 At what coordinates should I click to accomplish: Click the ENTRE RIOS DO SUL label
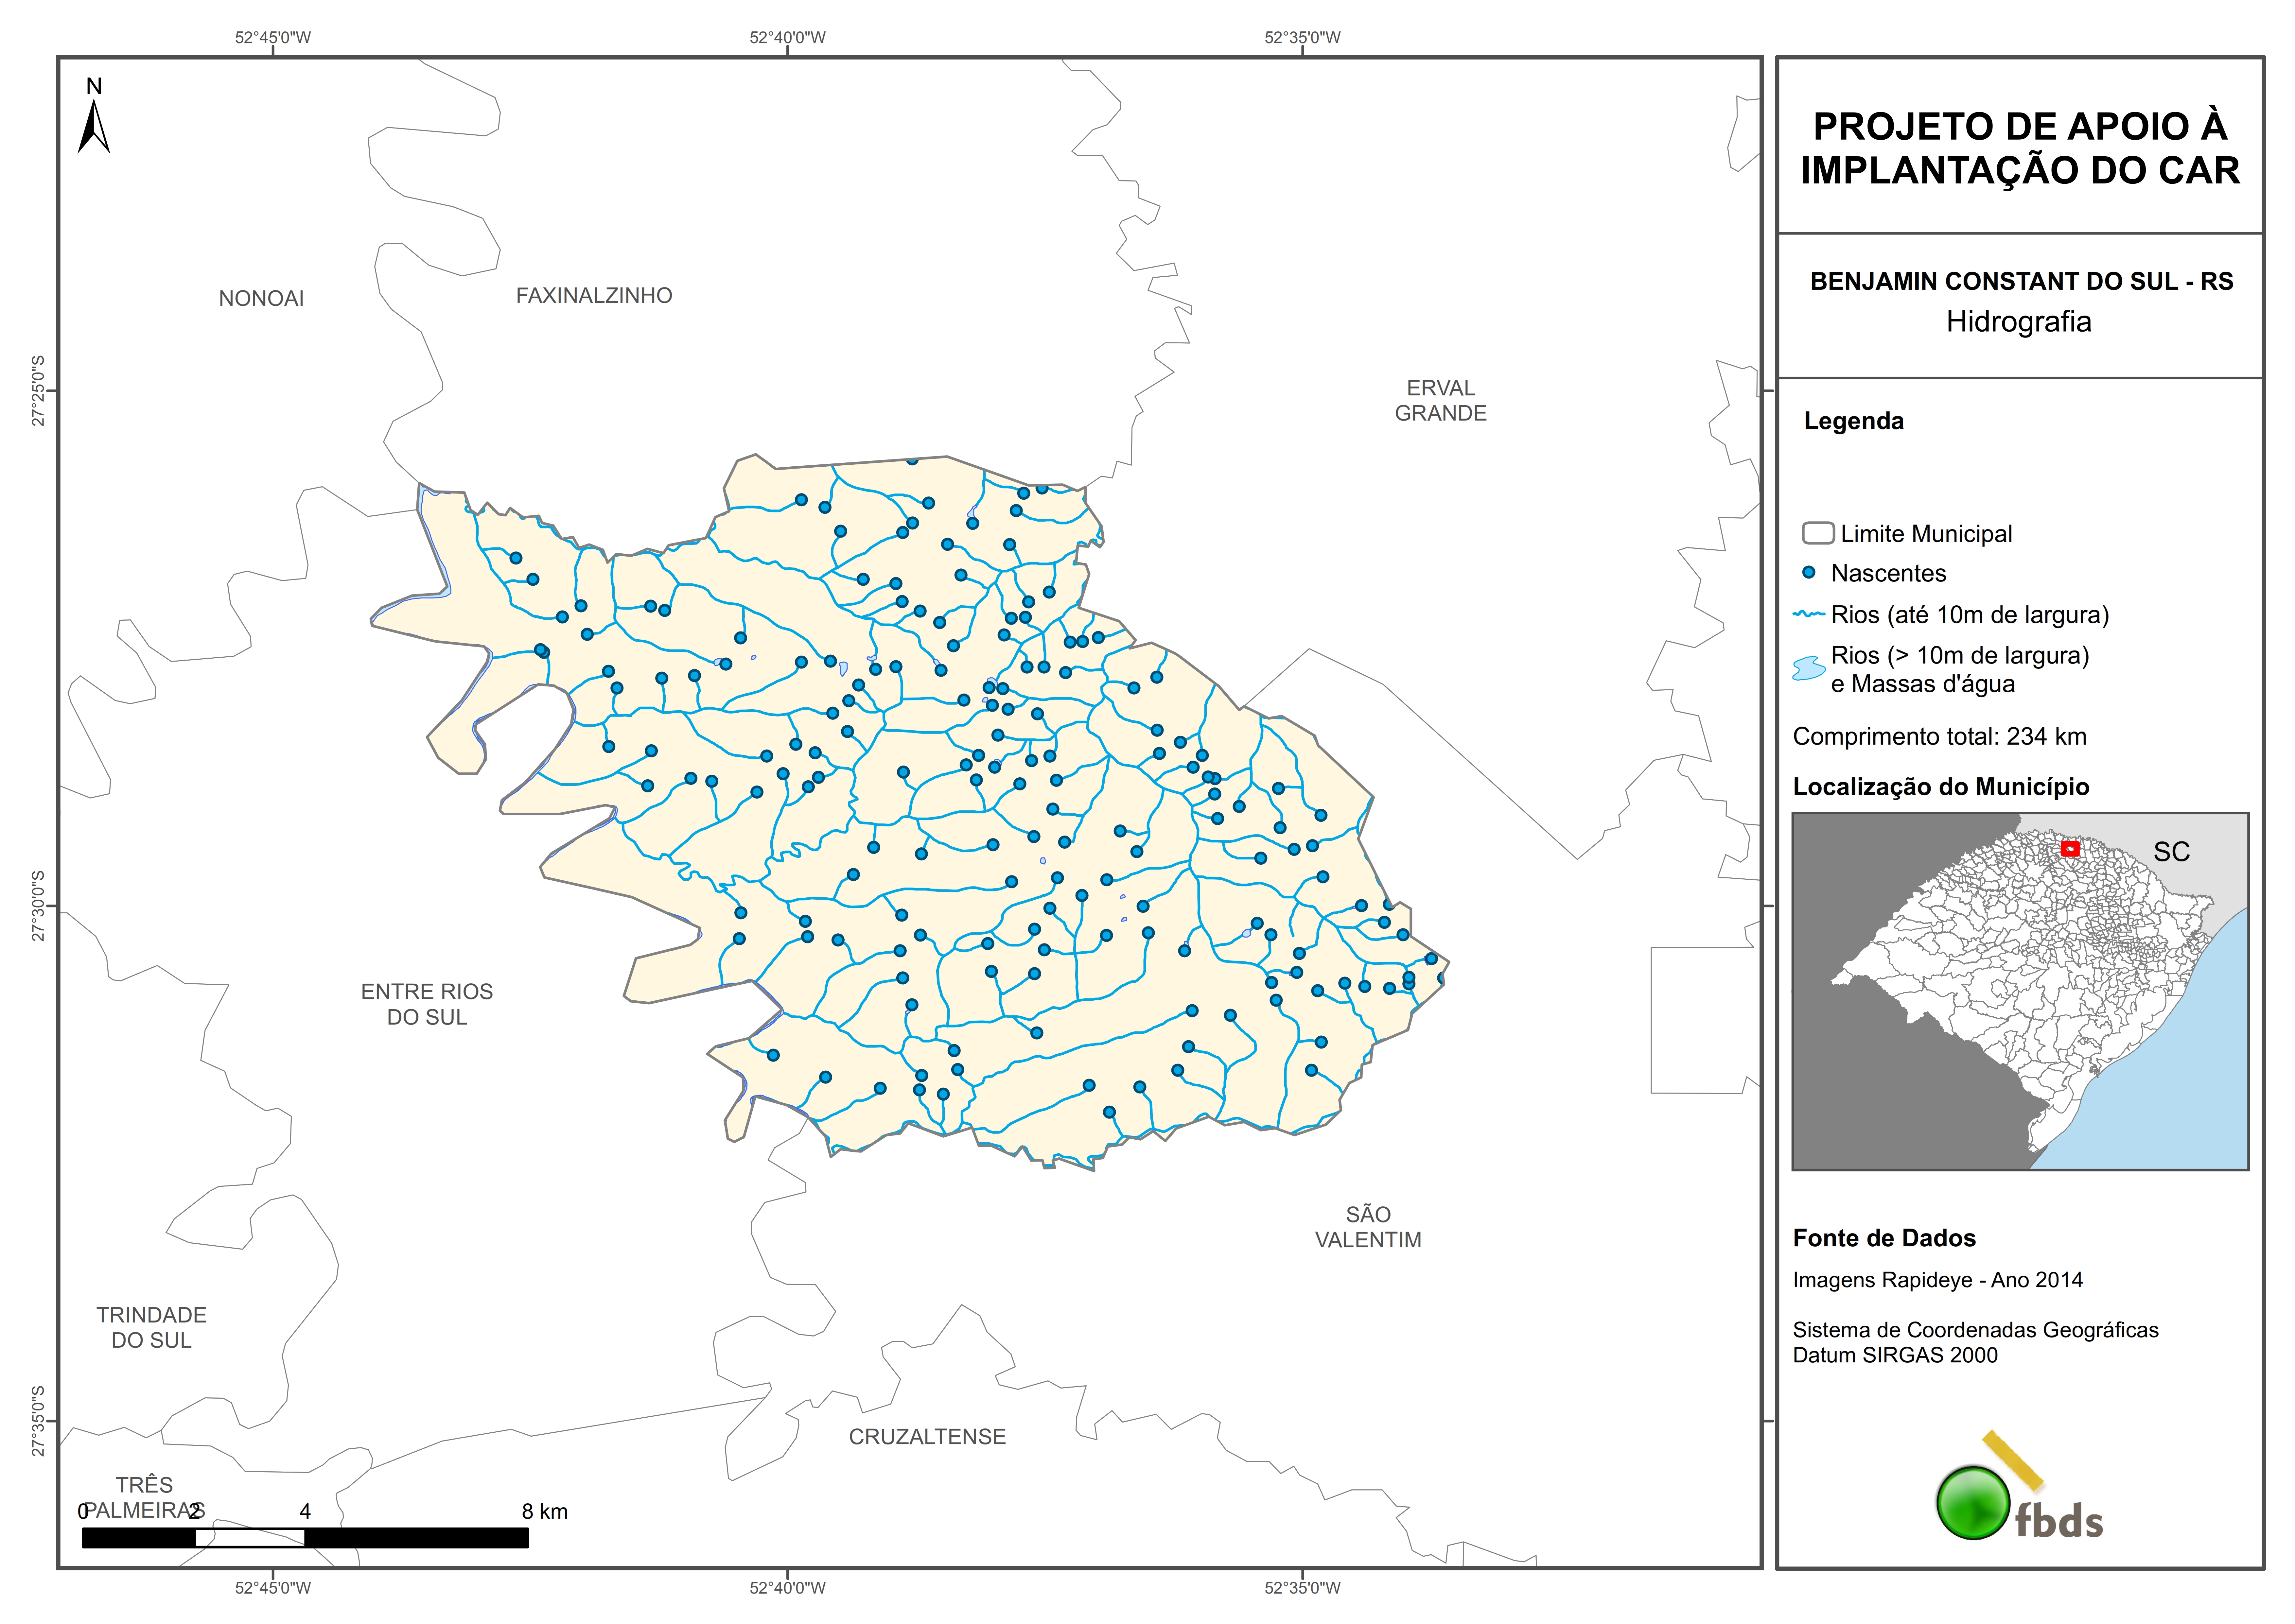pos(427,1004)
